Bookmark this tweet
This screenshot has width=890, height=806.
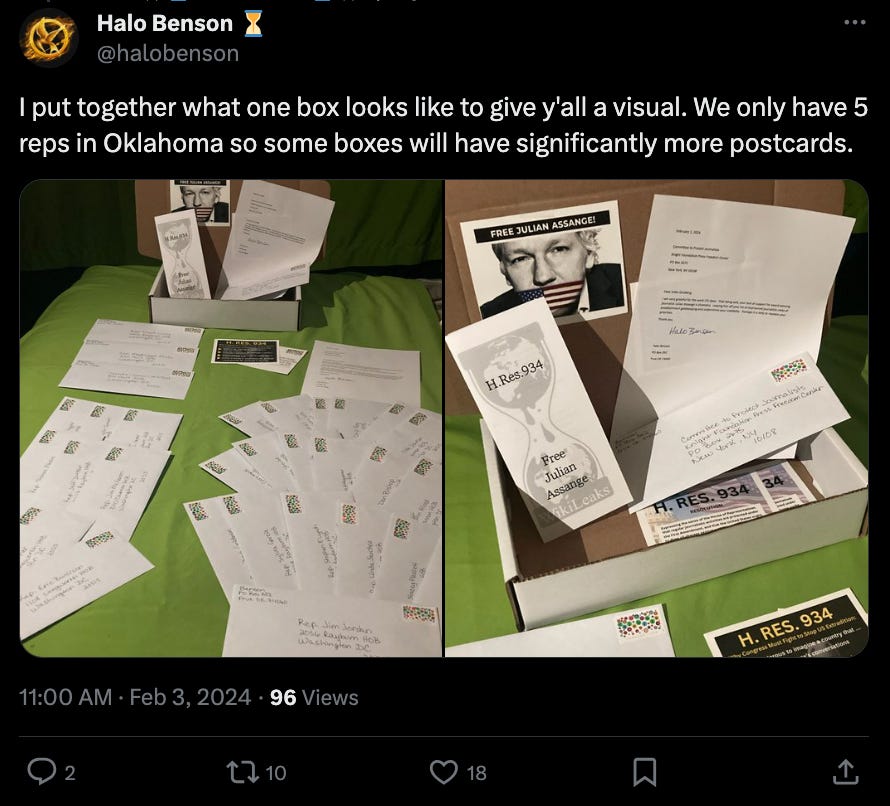point(645,772)
